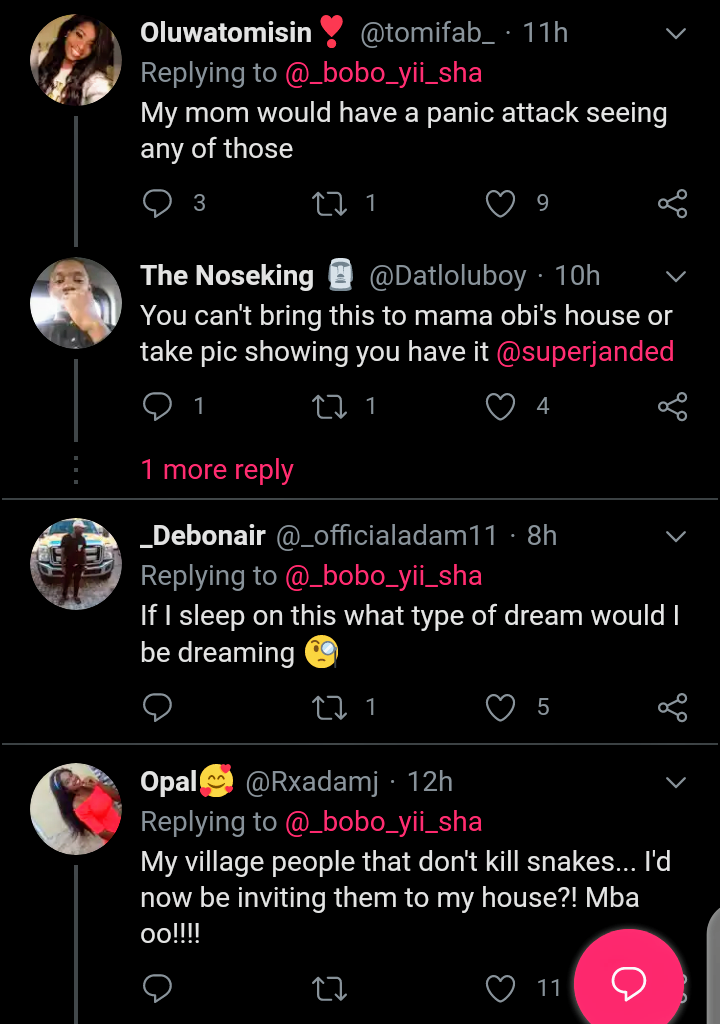Share _Debonair's tweet

point(673,708)
